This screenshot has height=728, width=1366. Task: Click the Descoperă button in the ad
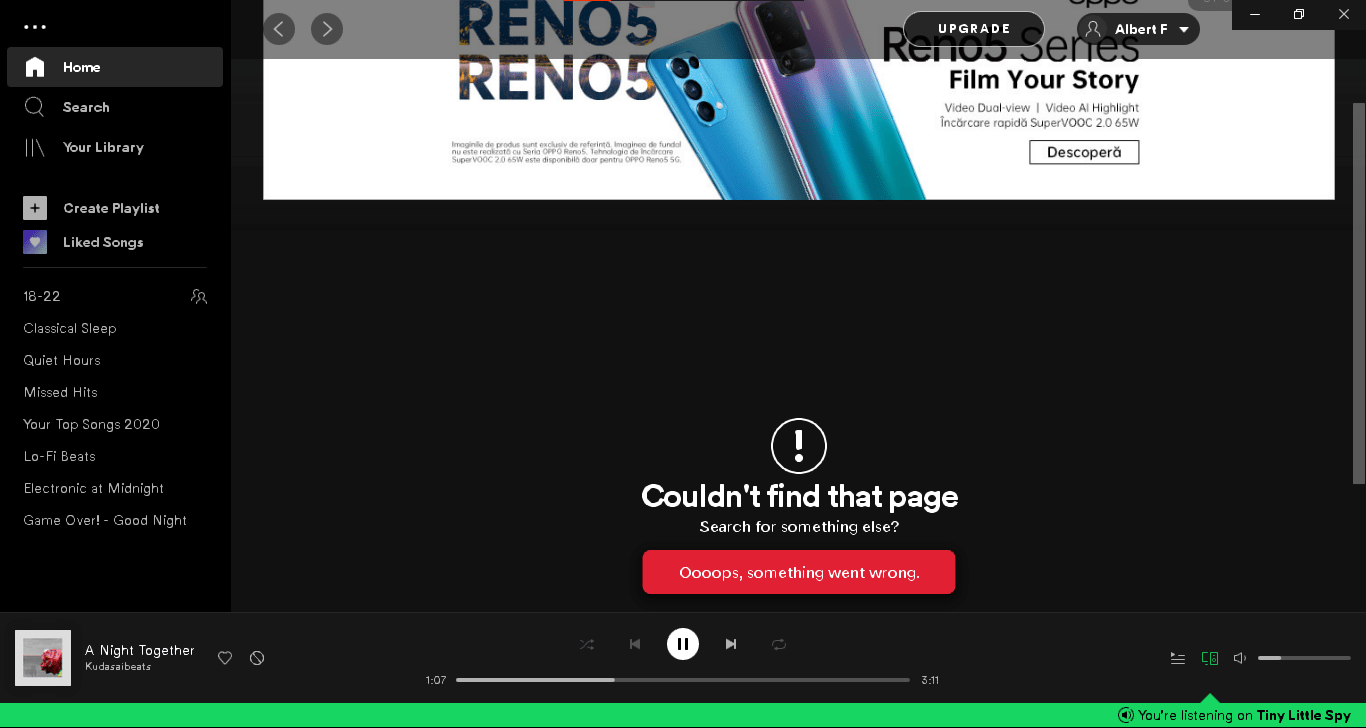click(x=1084, y=152)
